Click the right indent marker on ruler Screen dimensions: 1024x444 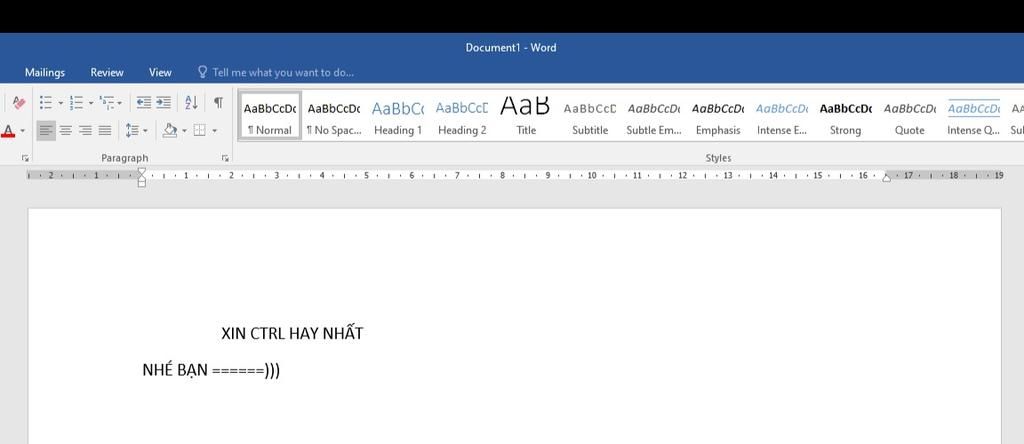pyautogui.click(x=886, y=178)
